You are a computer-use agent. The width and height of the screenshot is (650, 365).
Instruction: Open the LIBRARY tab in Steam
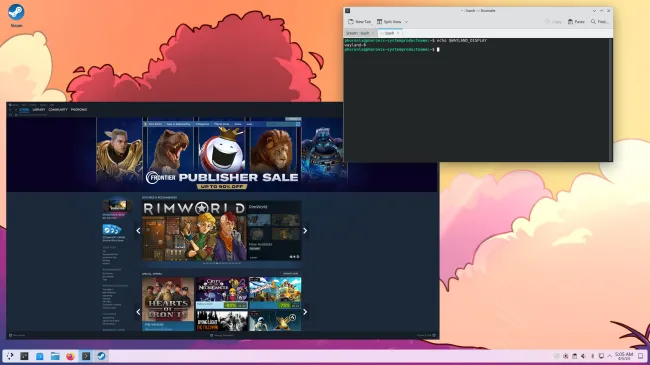point(39,110)
